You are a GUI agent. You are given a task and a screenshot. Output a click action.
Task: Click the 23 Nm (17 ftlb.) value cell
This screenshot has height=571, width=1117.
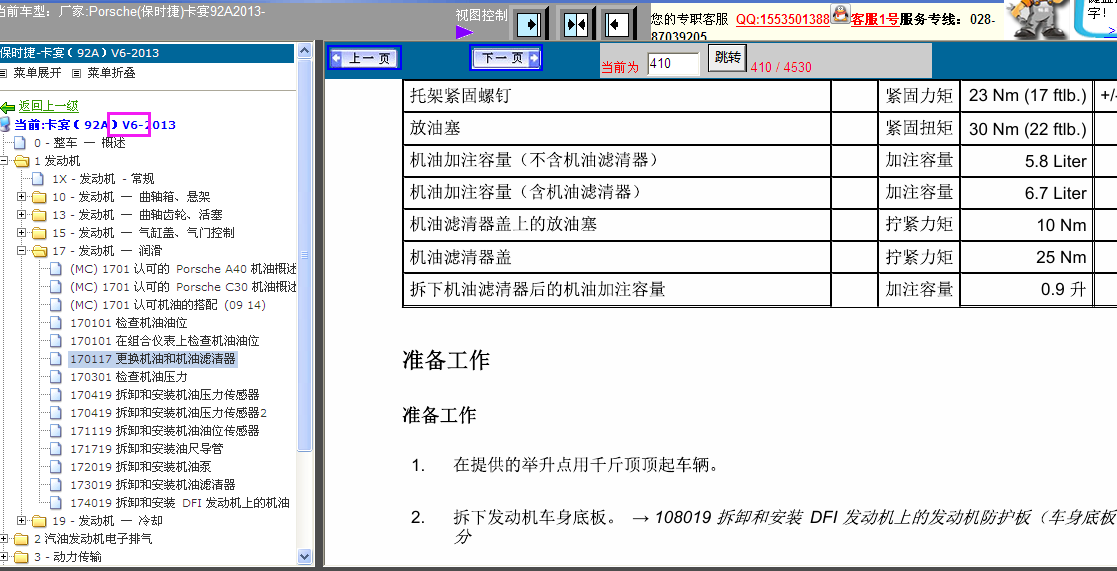[x=1026, y=95]
